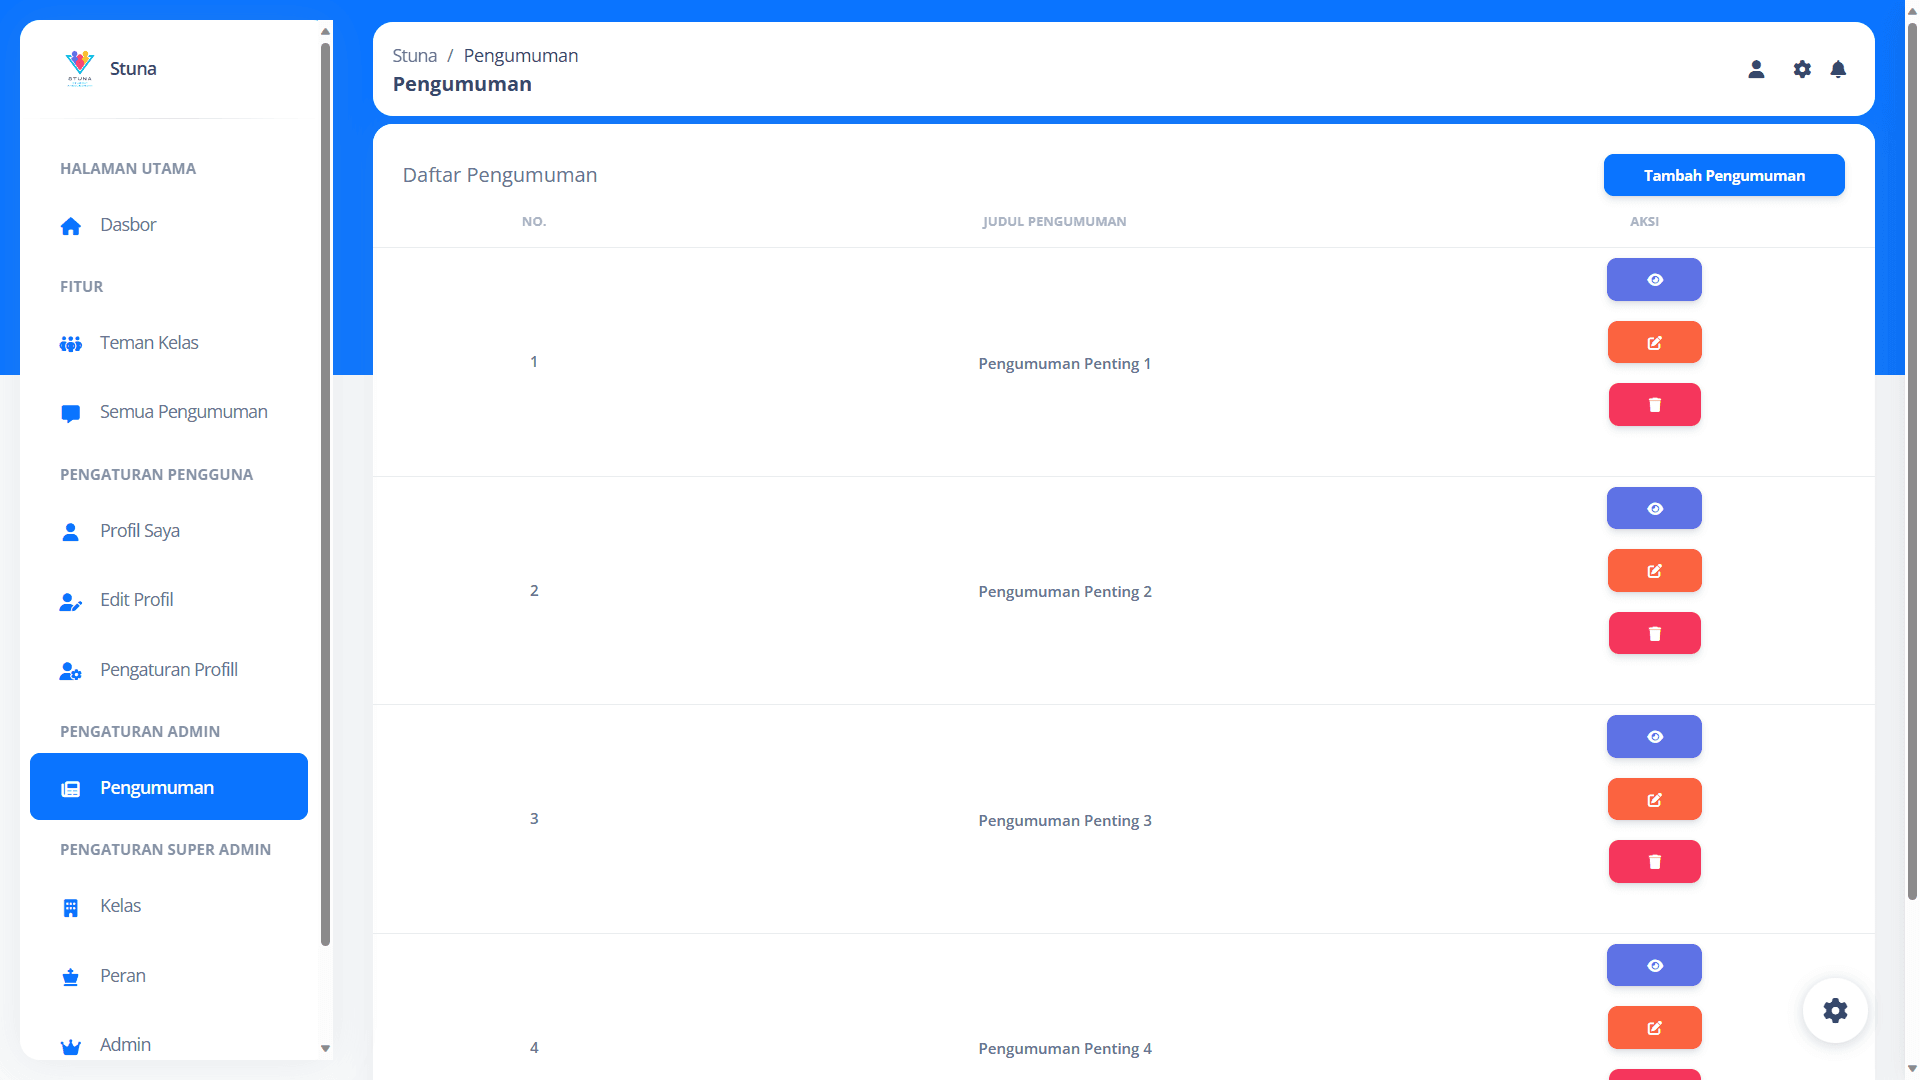View Pengumuman Penting 1 via eye button
The image size is (1920, 1080).
point(1654,280)
